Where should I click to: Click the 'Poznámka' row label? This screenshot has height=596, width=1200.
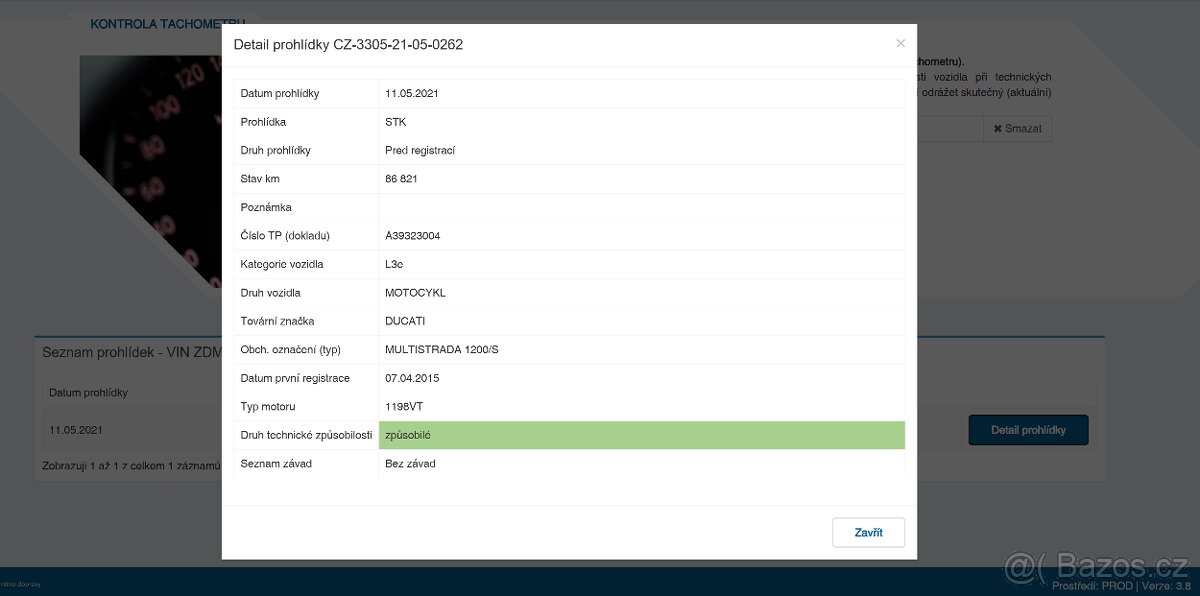266,207
